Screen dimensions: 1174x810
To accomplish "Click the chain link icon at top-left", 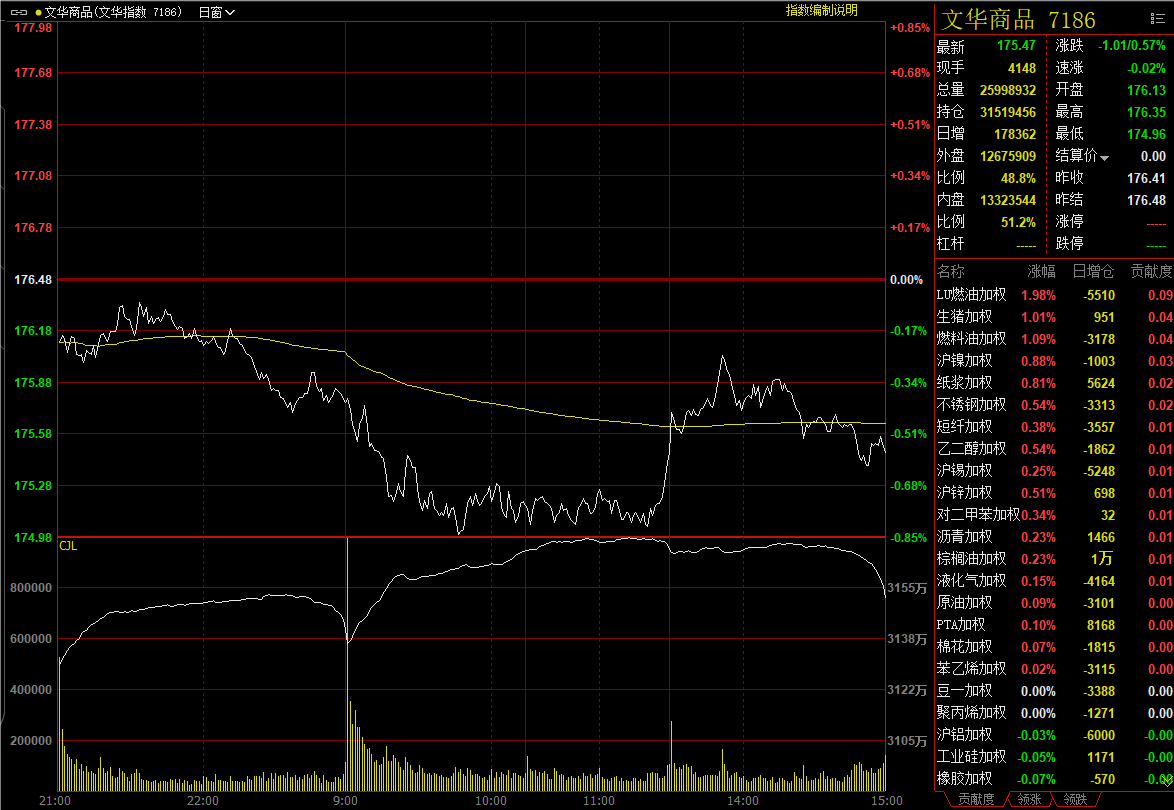I will [19, 12].
